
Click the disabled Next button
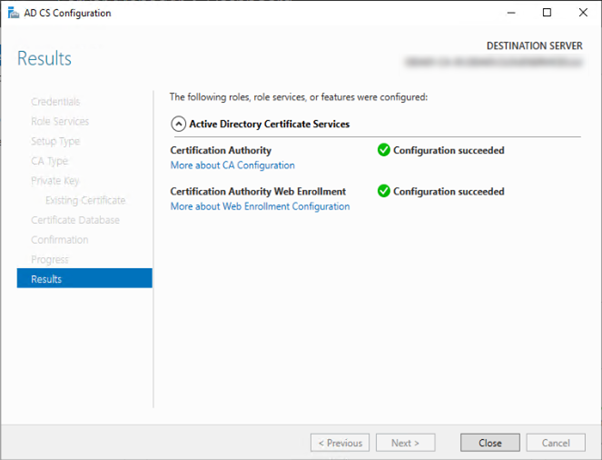pyautogui.click(x=405, y=442)
